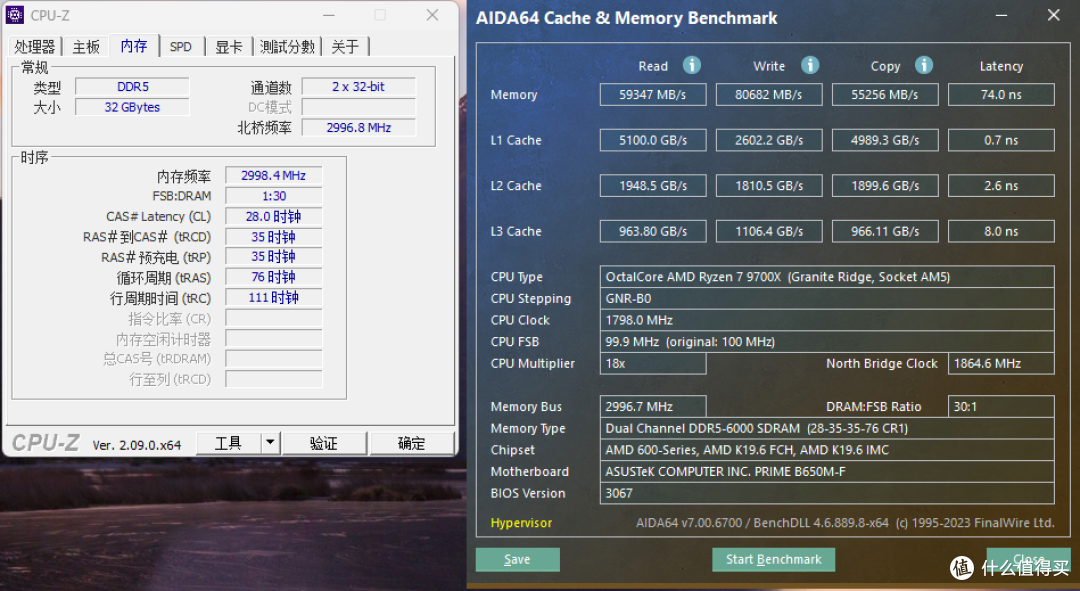Open the Read info icon in AIDA64
1080x591 pixels.
[x=692, y=65]
